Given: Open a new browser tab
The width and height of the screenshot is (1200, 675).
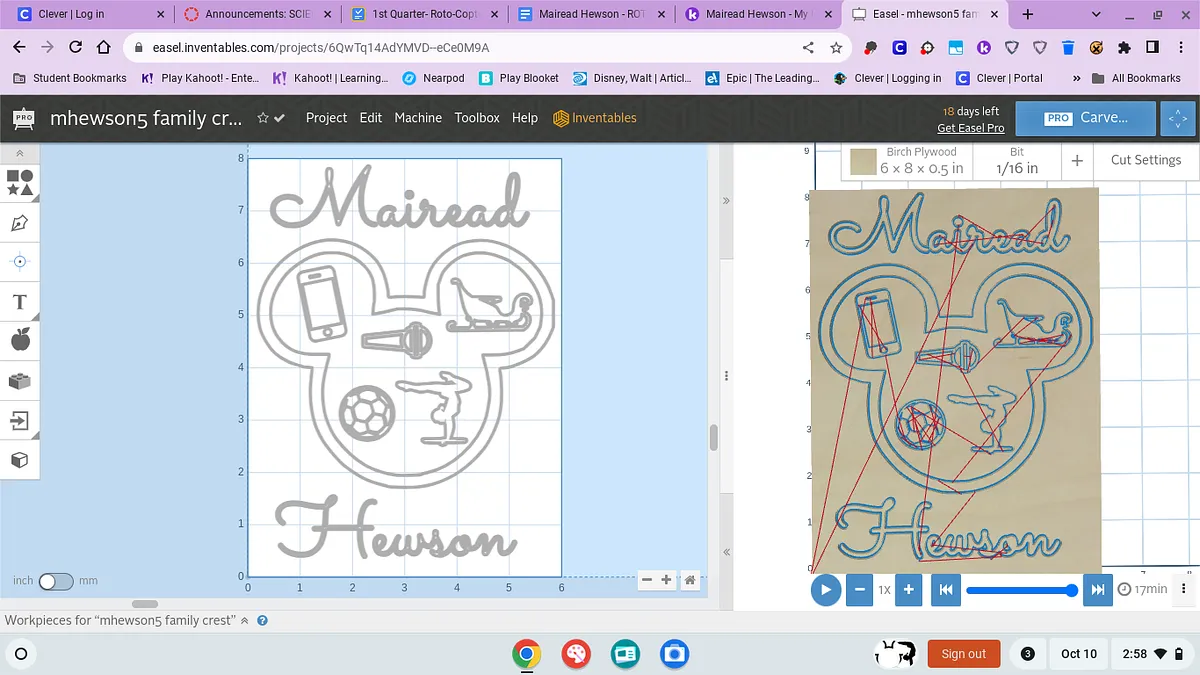Looking at the screenshot, I should 1028,14.
